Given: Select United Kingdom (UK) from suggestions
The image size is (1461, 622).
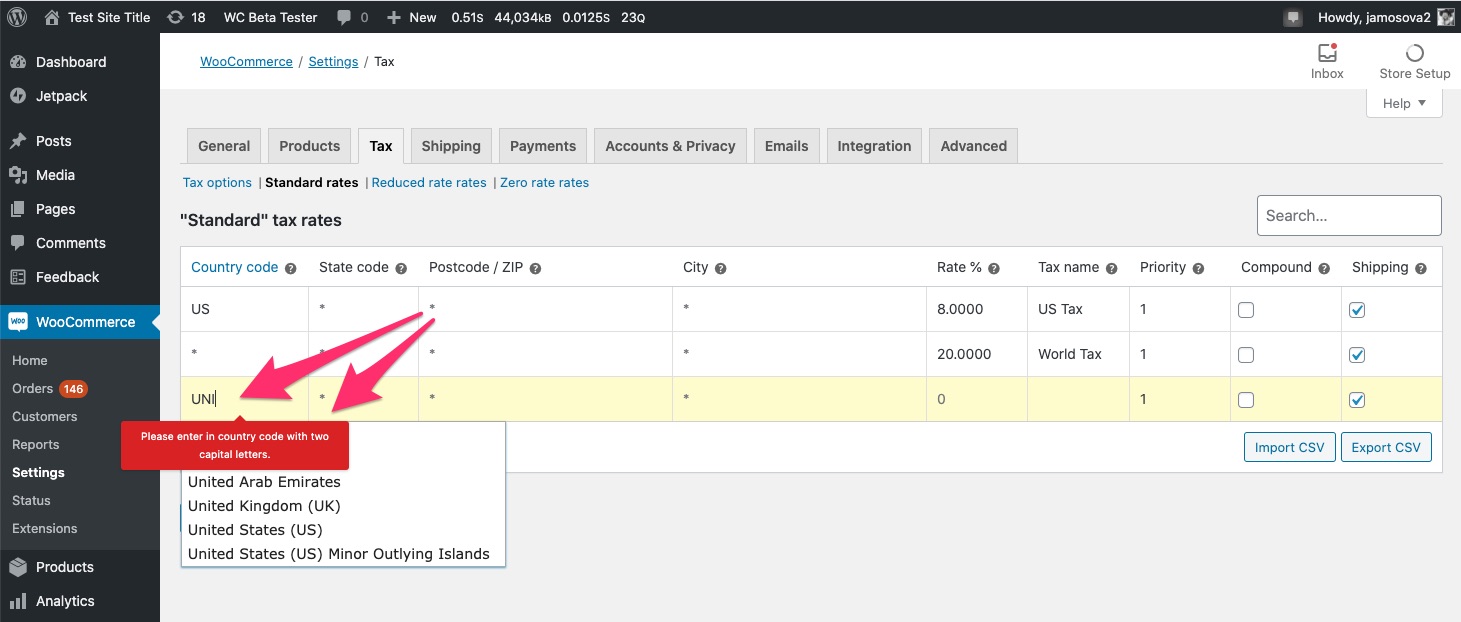Looking at the screenshot, I should pos(263,506).
